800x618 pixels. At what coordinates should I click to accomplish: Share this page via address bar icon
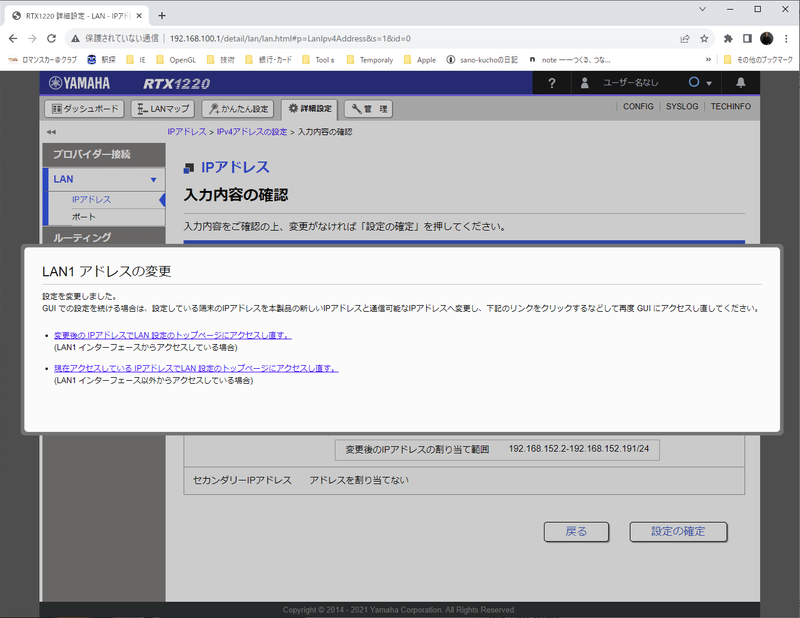click(685, 39)
